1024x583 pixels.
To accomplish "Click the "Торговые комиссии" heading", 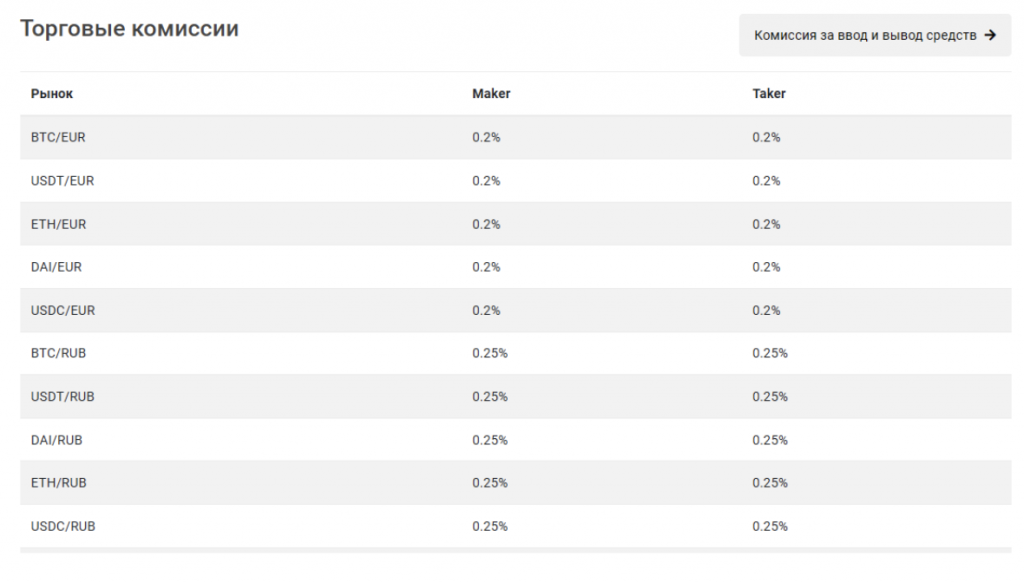I will [129, 29].
